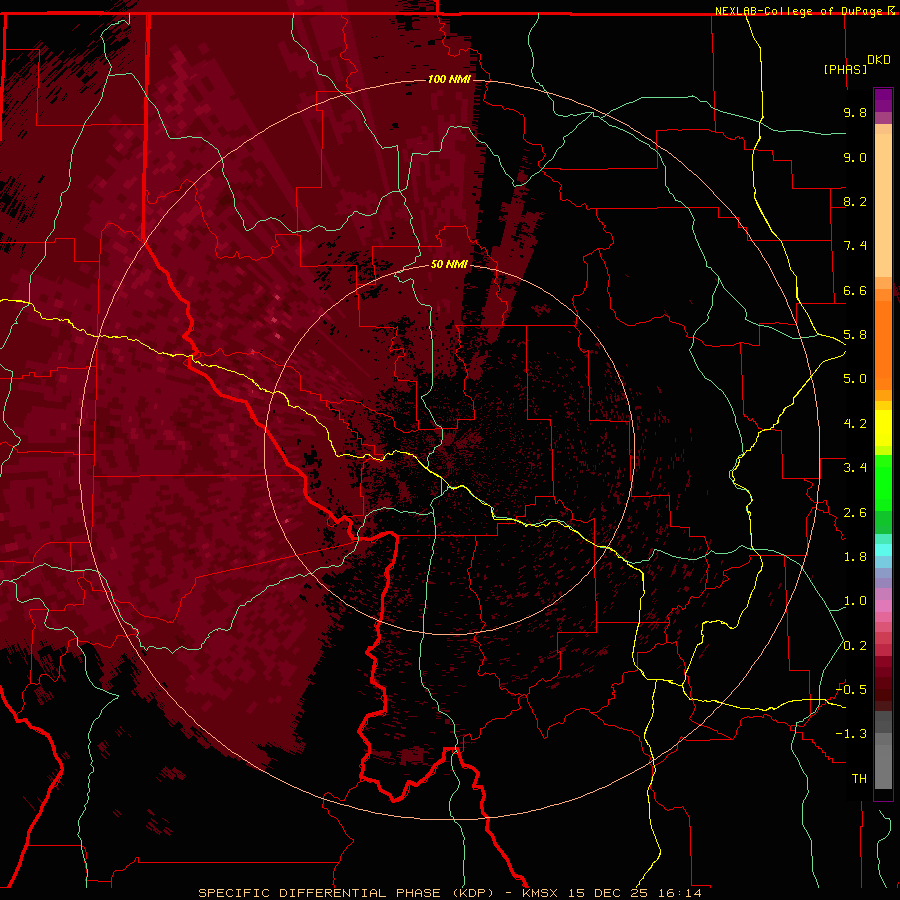Screen dimensions: 900x900
Task: Click the '5.8' color scale value
Action: (855, 335)
